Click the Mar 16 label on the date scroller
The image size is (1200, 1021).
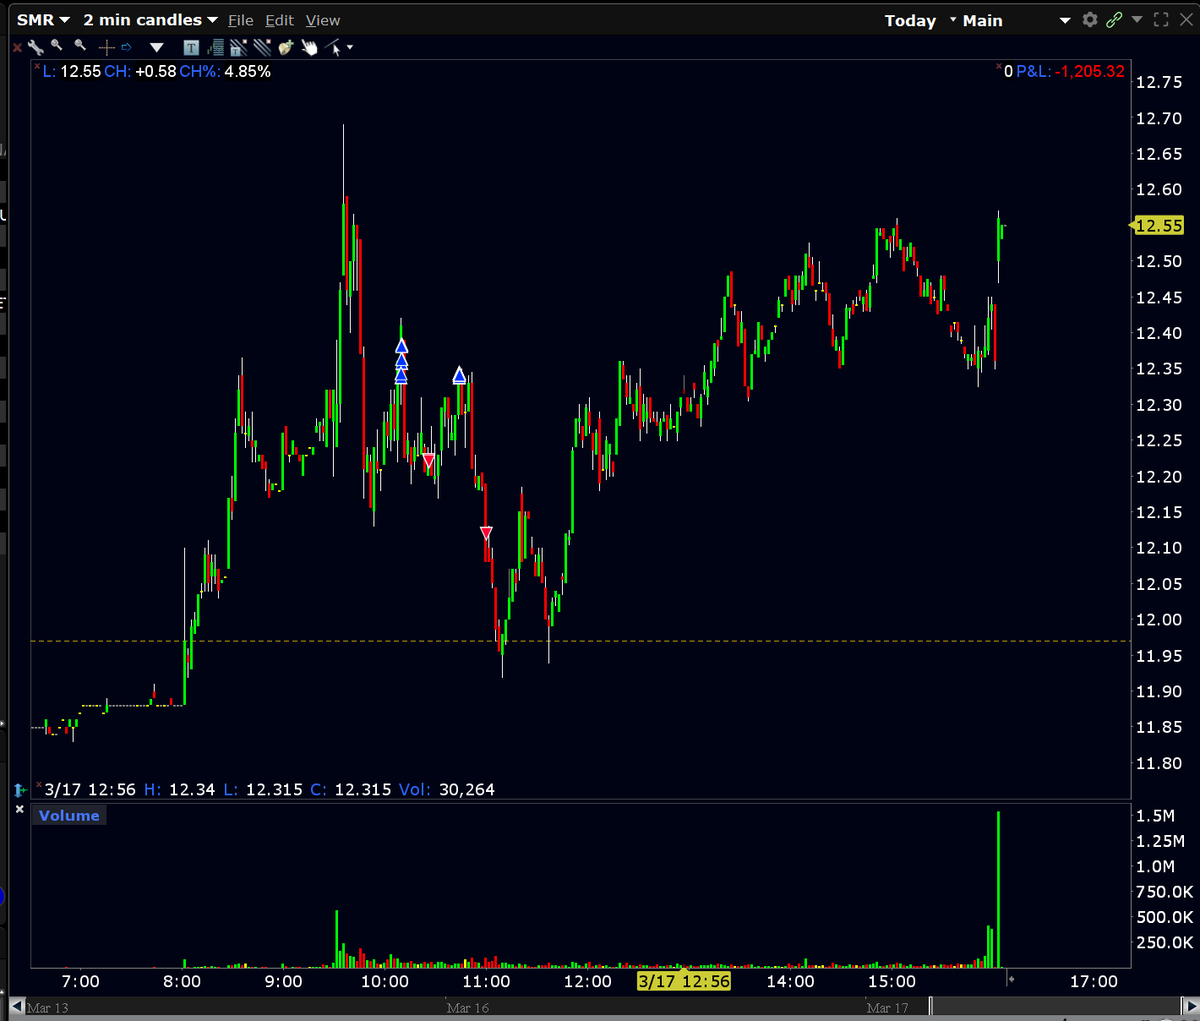(x=467, y=1008)
